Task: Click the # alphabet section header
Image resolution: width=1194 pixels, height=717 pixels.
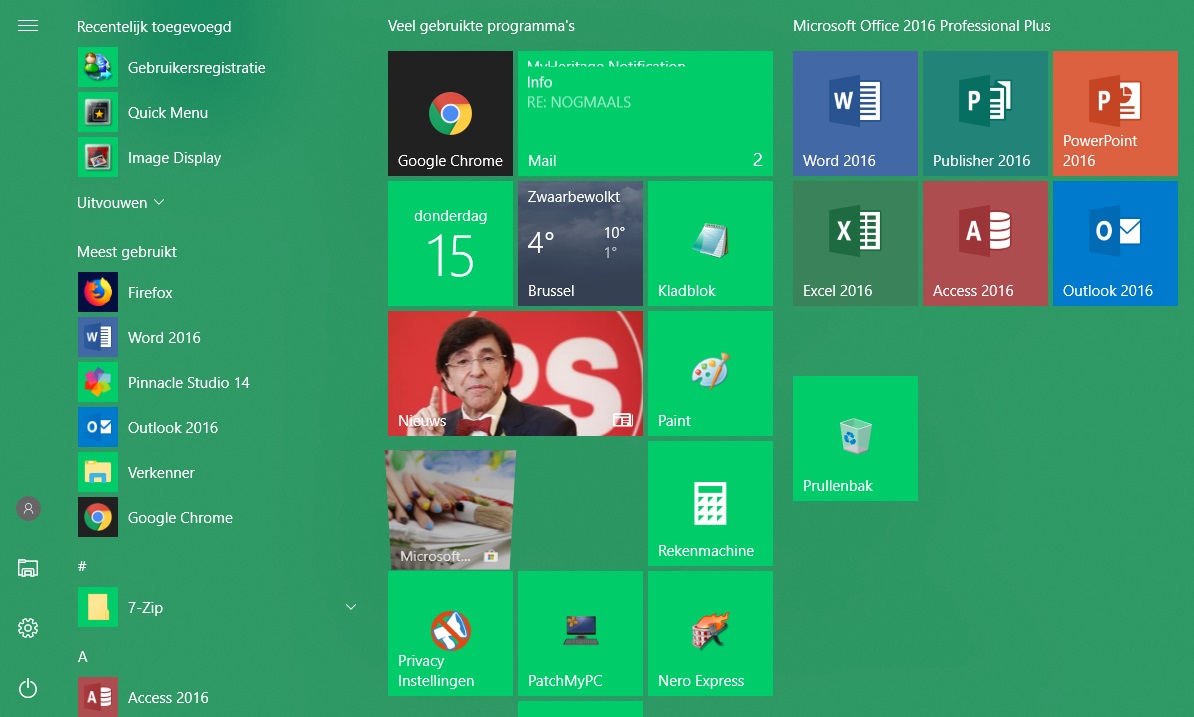Action: pos(82,566)
